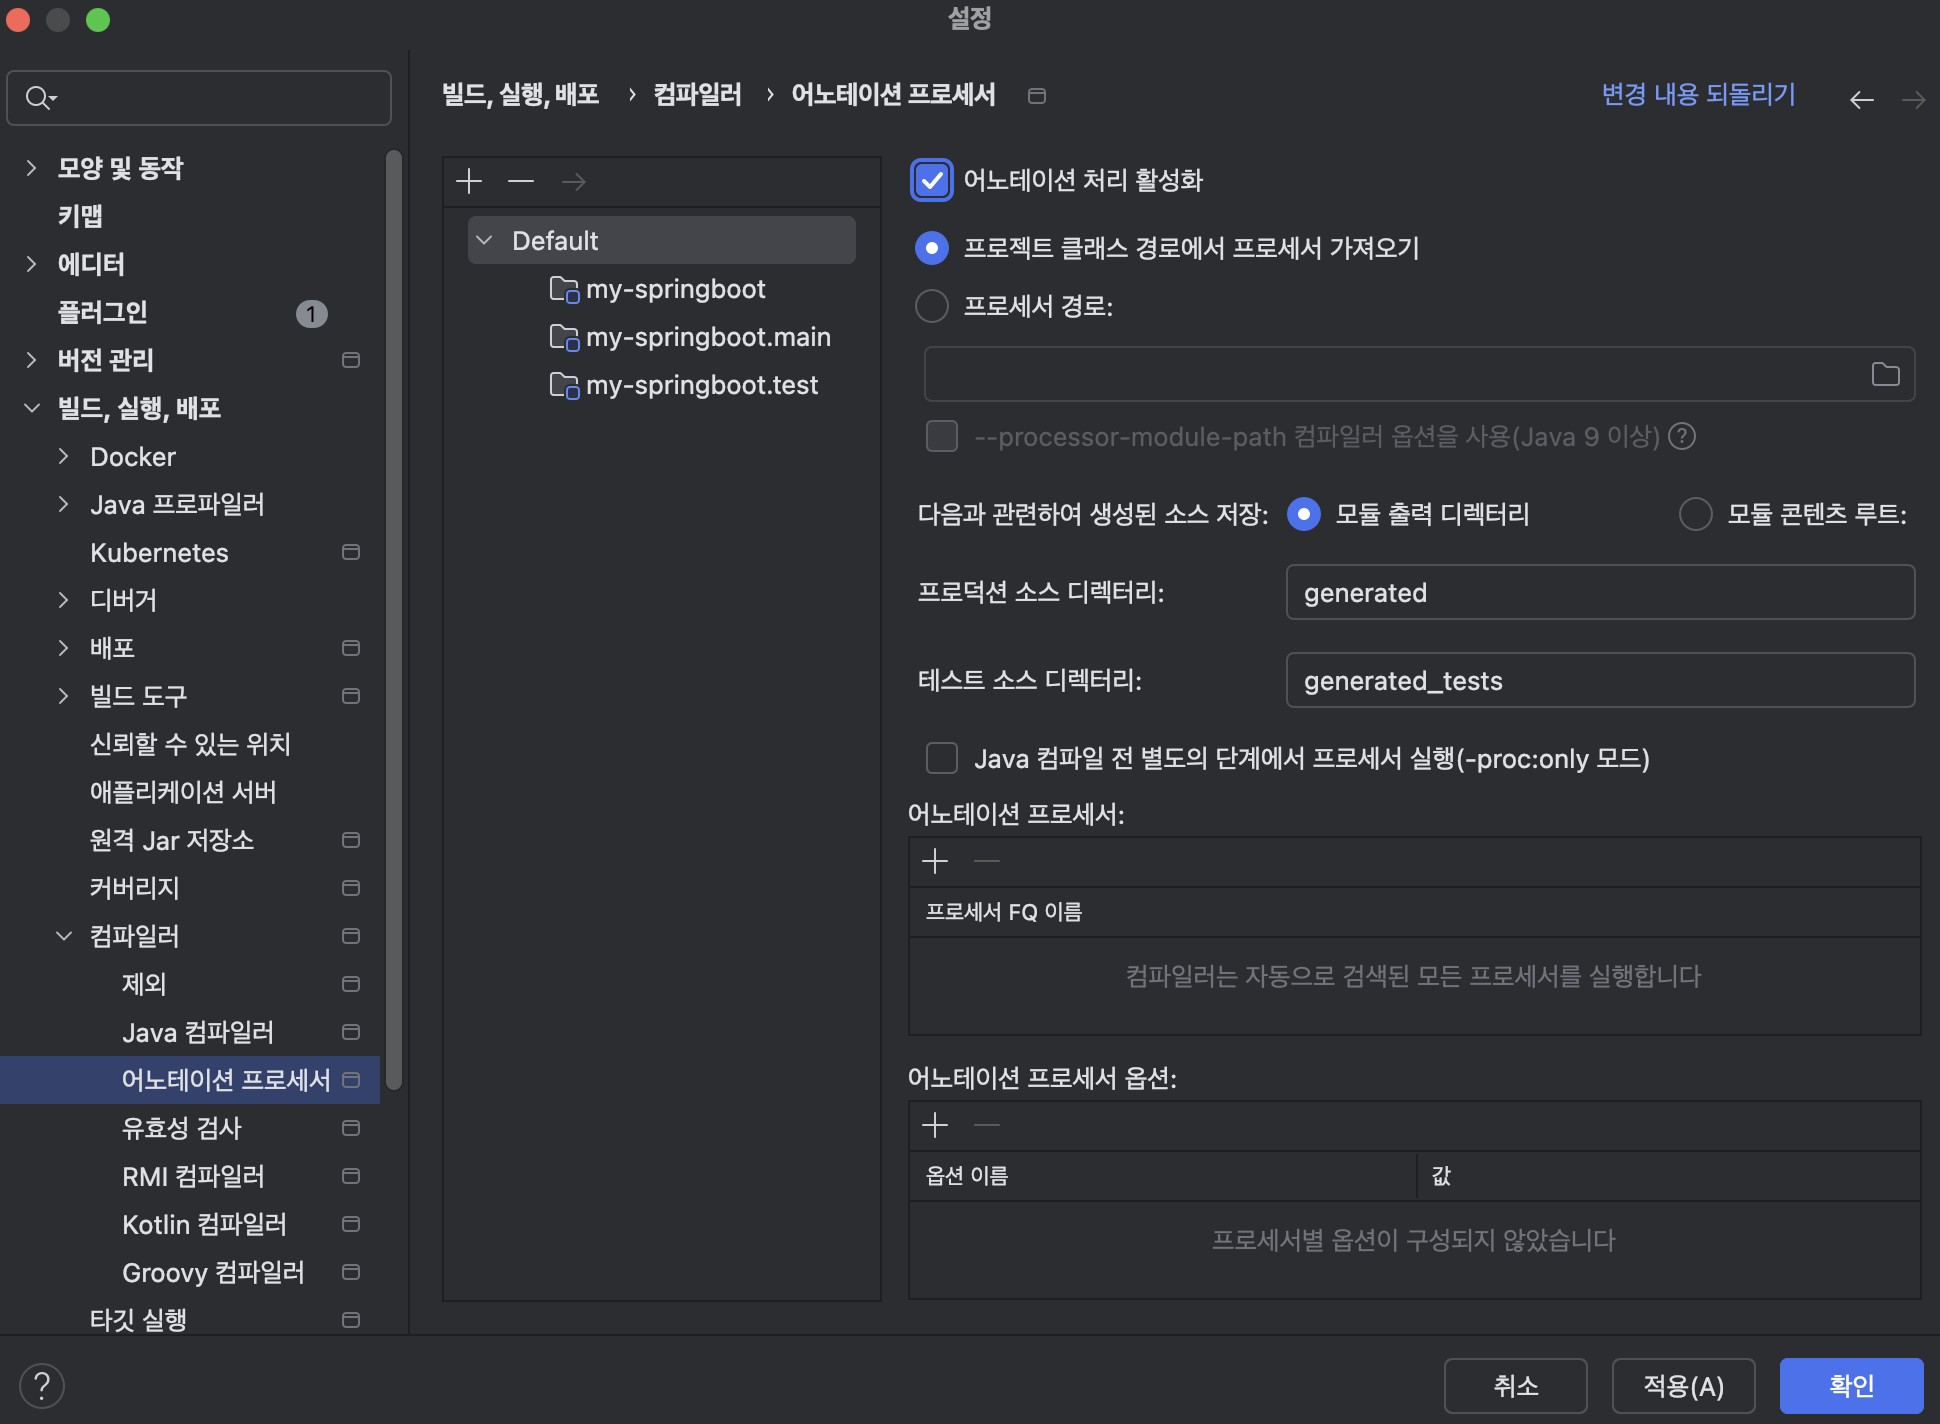Expand the Docker settings node

(64, 456)
